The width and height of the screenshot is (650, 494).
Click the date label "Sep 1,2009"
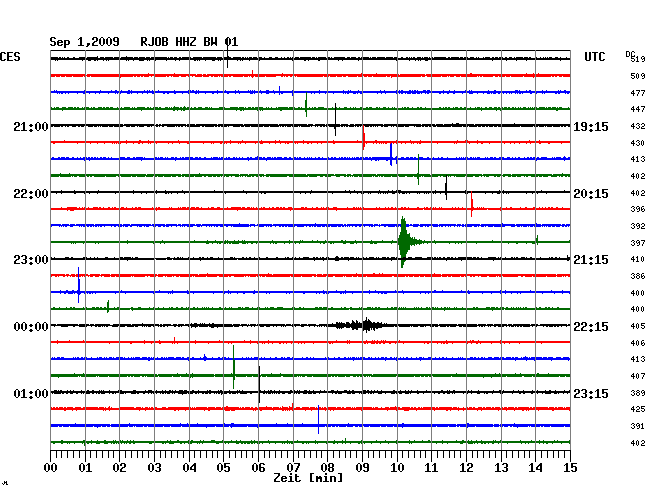click(84, 42)
